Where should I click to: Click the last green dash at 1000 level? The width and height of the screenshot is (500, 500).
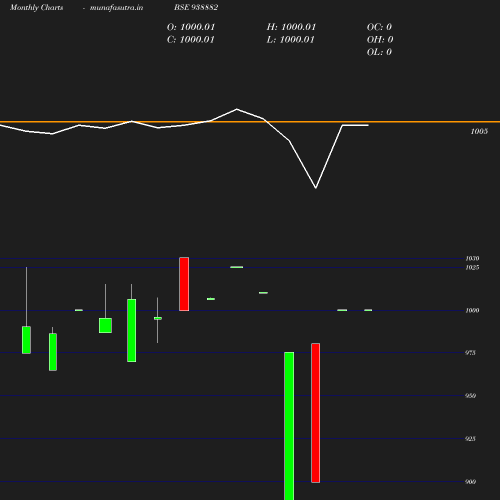click(x=368, y=310)
